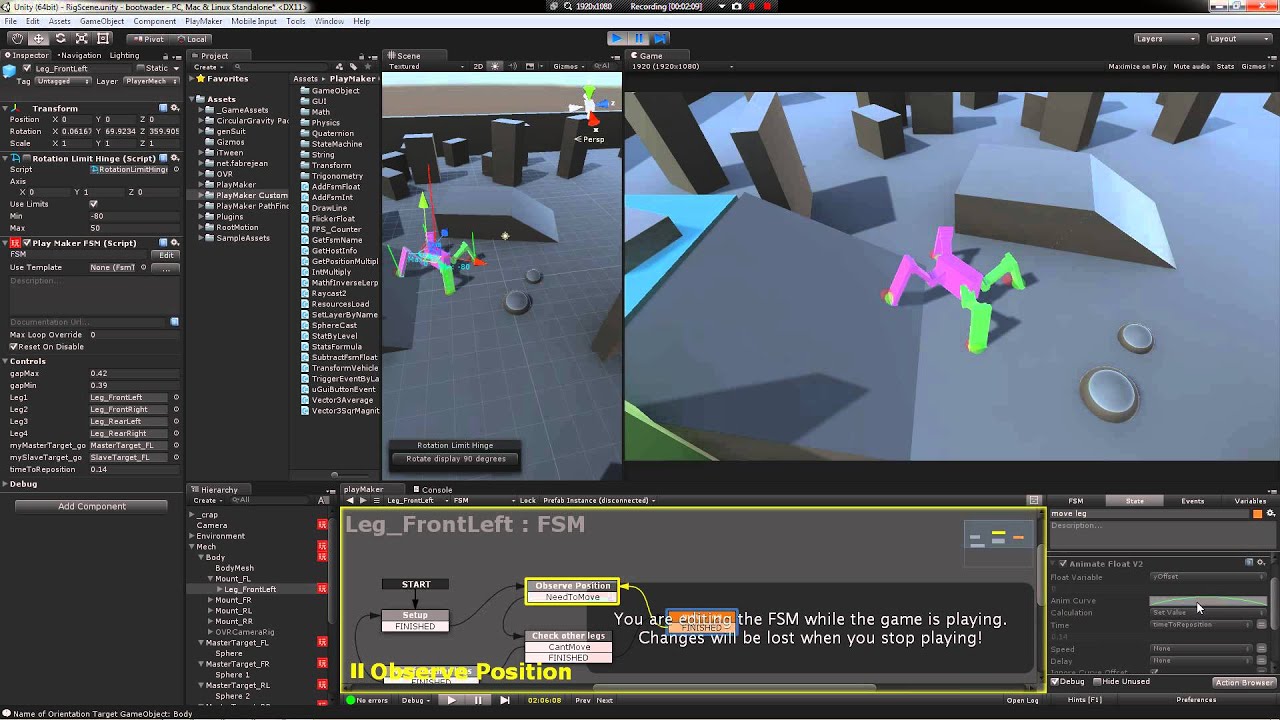Switch to the Console tab

click(436, 490)
